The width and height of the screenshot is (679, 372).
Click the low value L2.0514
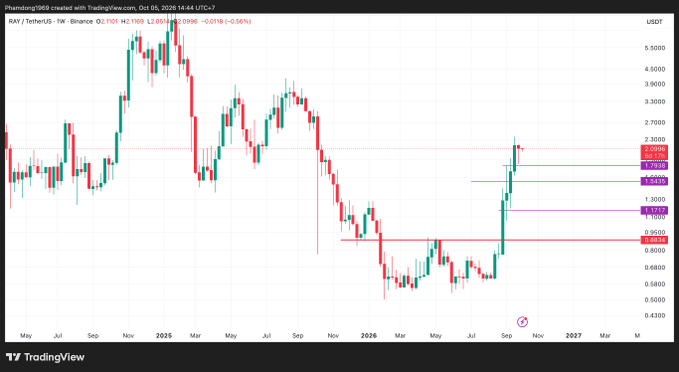click(158, 21)
